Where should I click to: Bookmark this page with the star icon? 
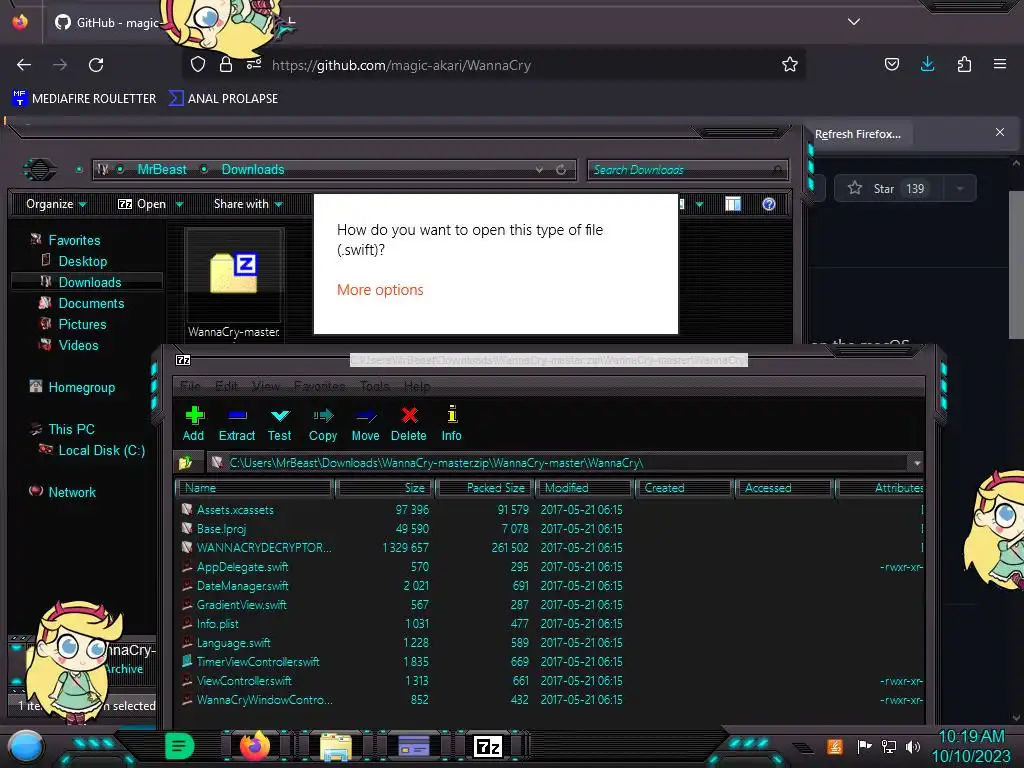click(x=790, y=65)
